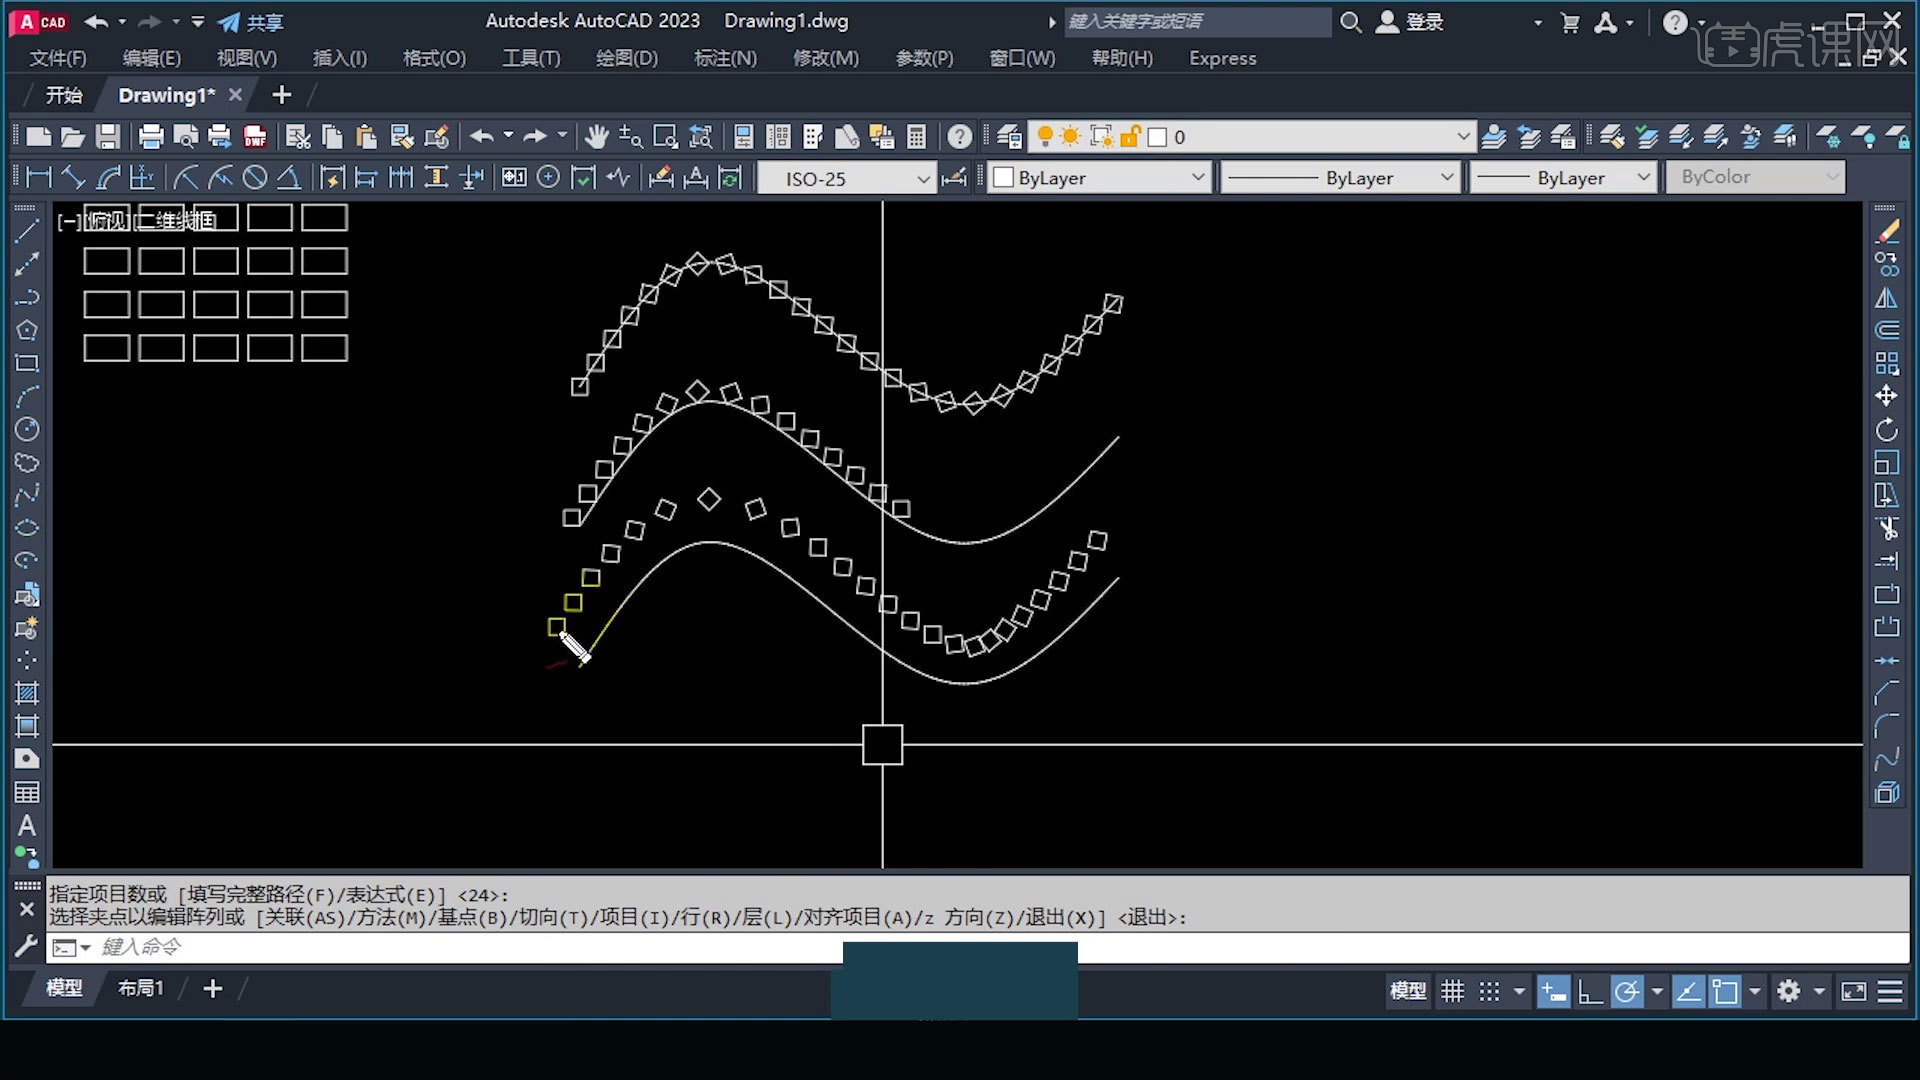Image resolution: width=1920 pixels, height=1080 pixels.
Task: Click the Move tool in the modify toolbar
Action: 1886,396
